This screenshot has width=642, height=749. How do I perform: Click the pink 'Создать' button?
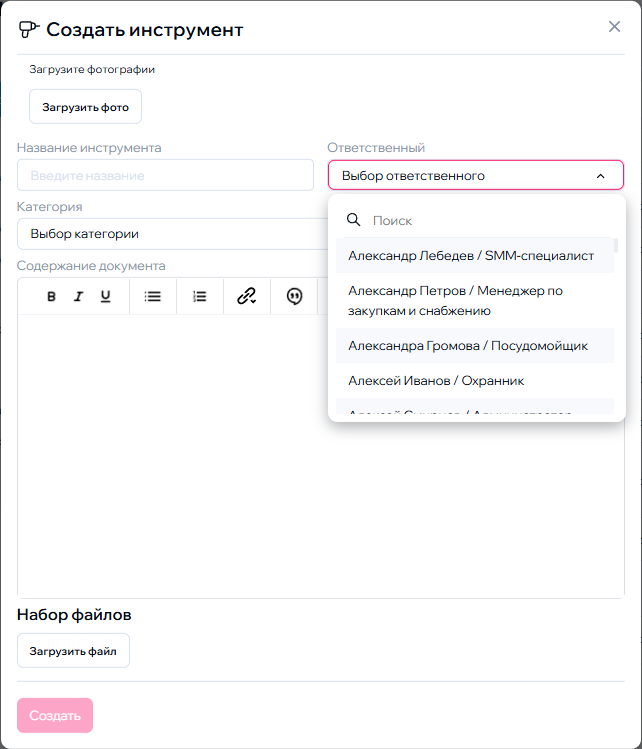point(55,716)
